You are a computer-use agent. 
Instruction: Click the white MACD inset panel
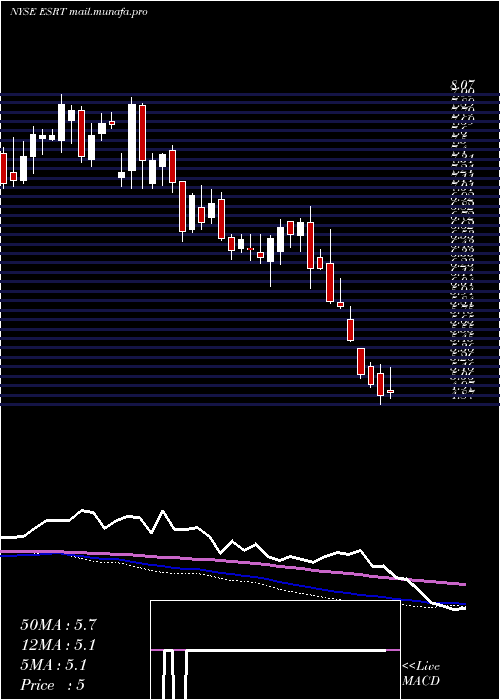tap(275, 650)
